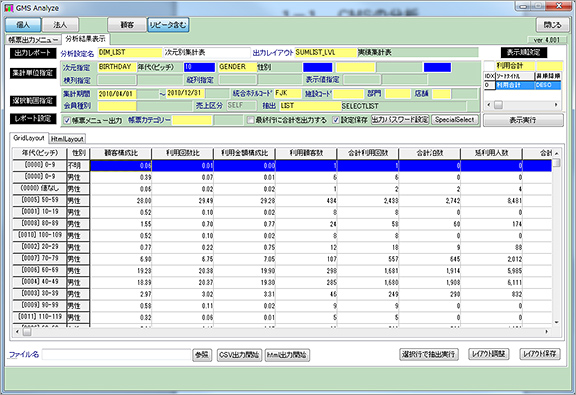Click the 年代(ピッチ) column header

click(40, 153)
